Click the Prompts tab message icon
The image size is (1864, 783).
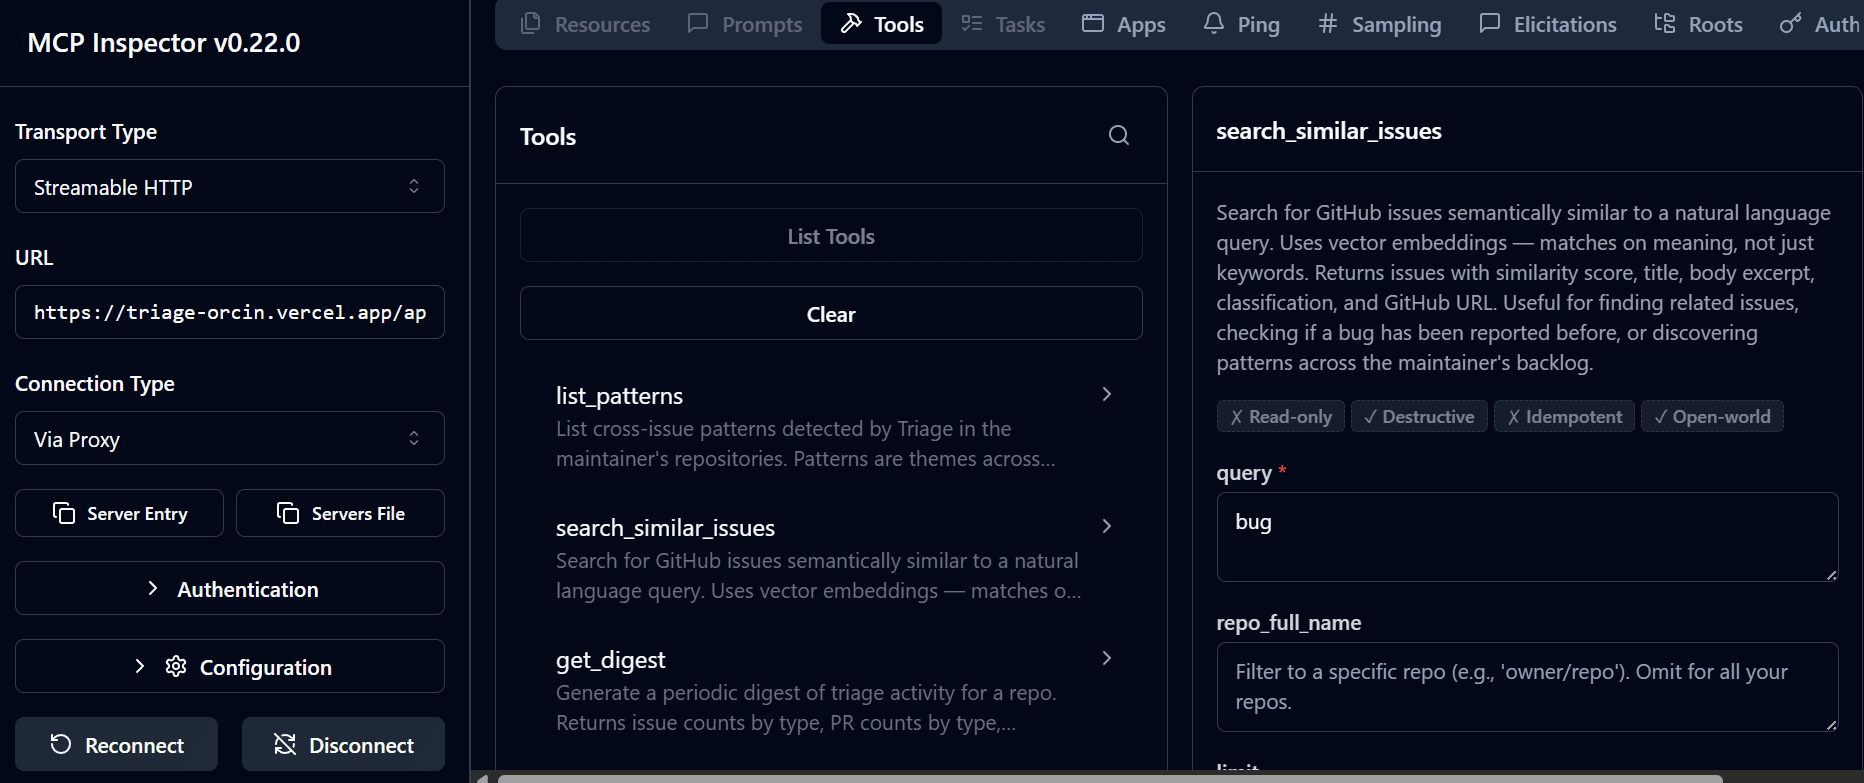coord(698,22)
